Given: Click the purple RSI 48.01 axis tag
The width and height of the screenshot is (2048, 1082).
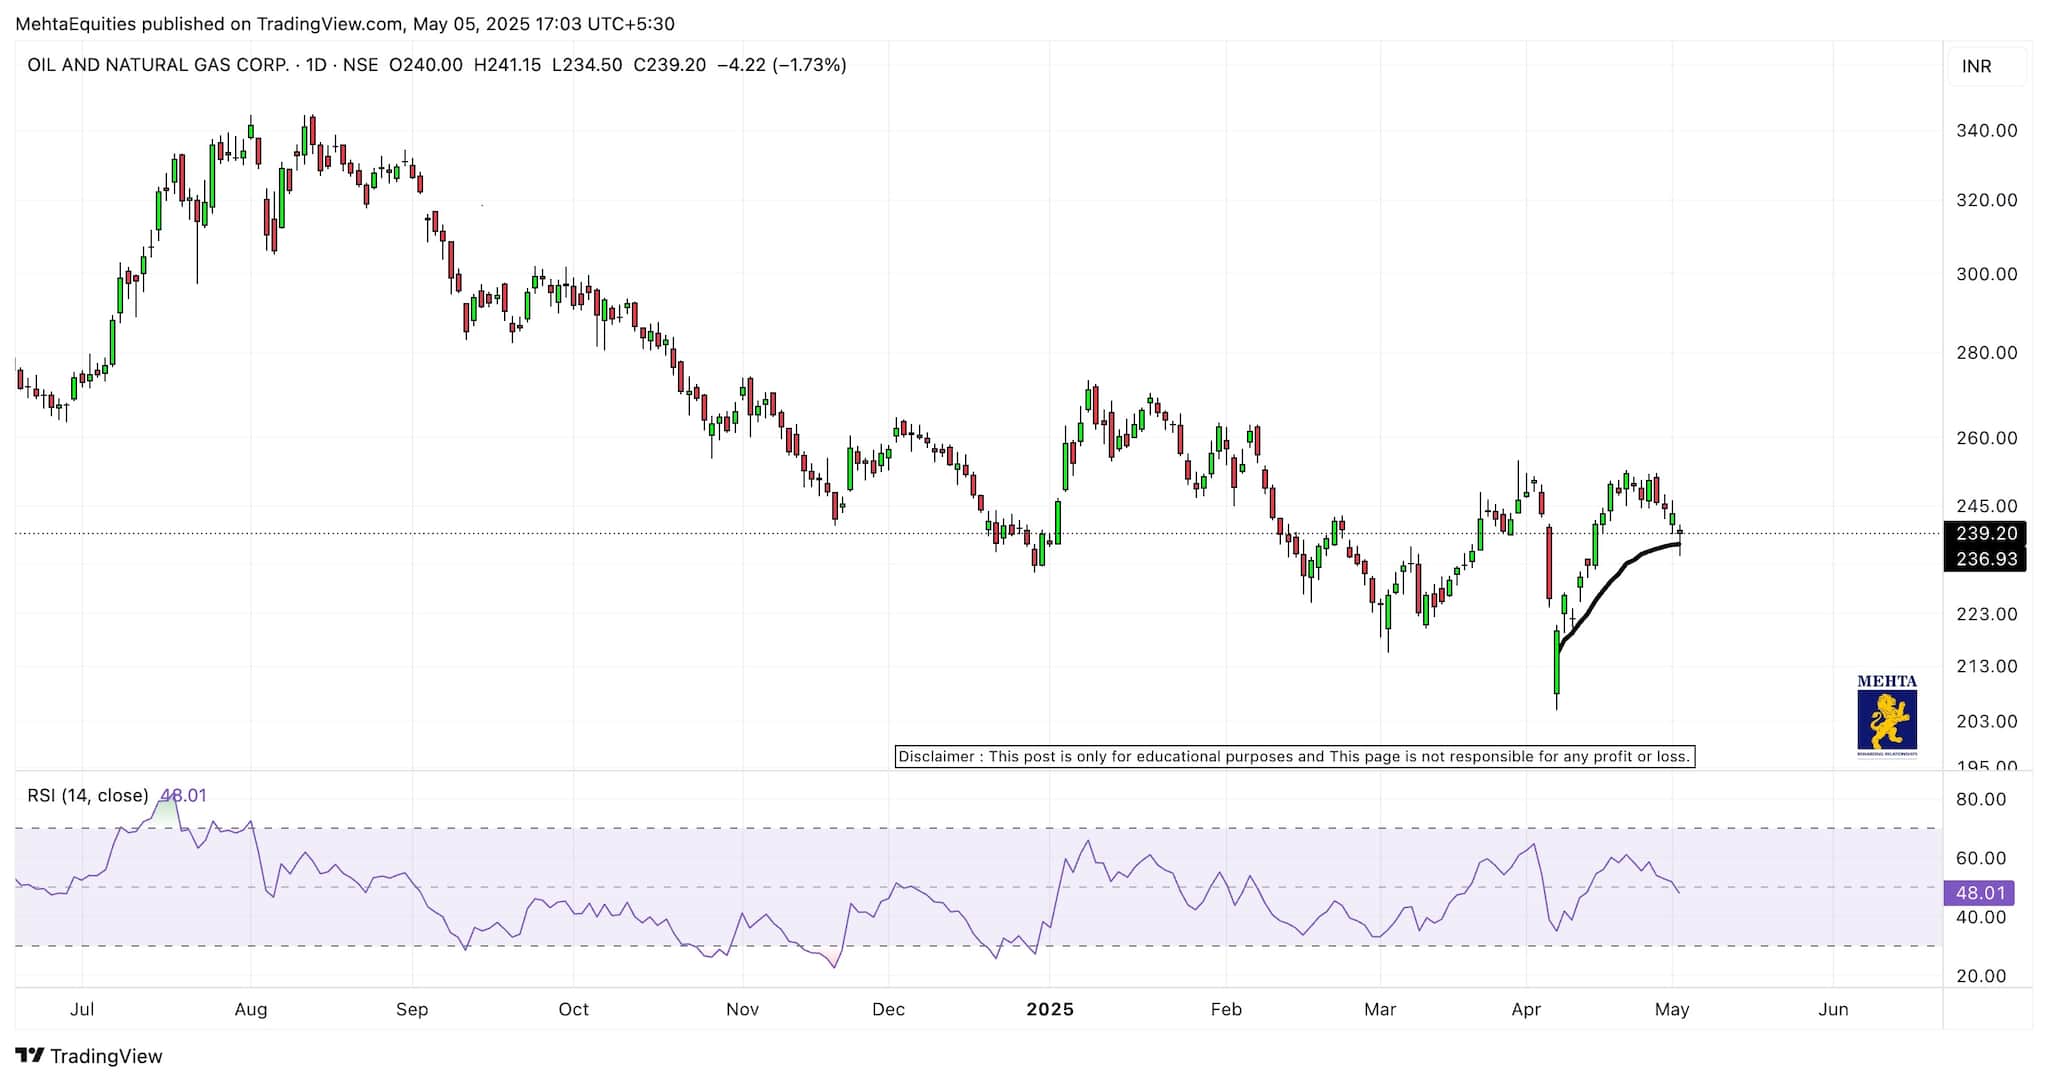Looking at the screenshot, I should (1979, 893).
